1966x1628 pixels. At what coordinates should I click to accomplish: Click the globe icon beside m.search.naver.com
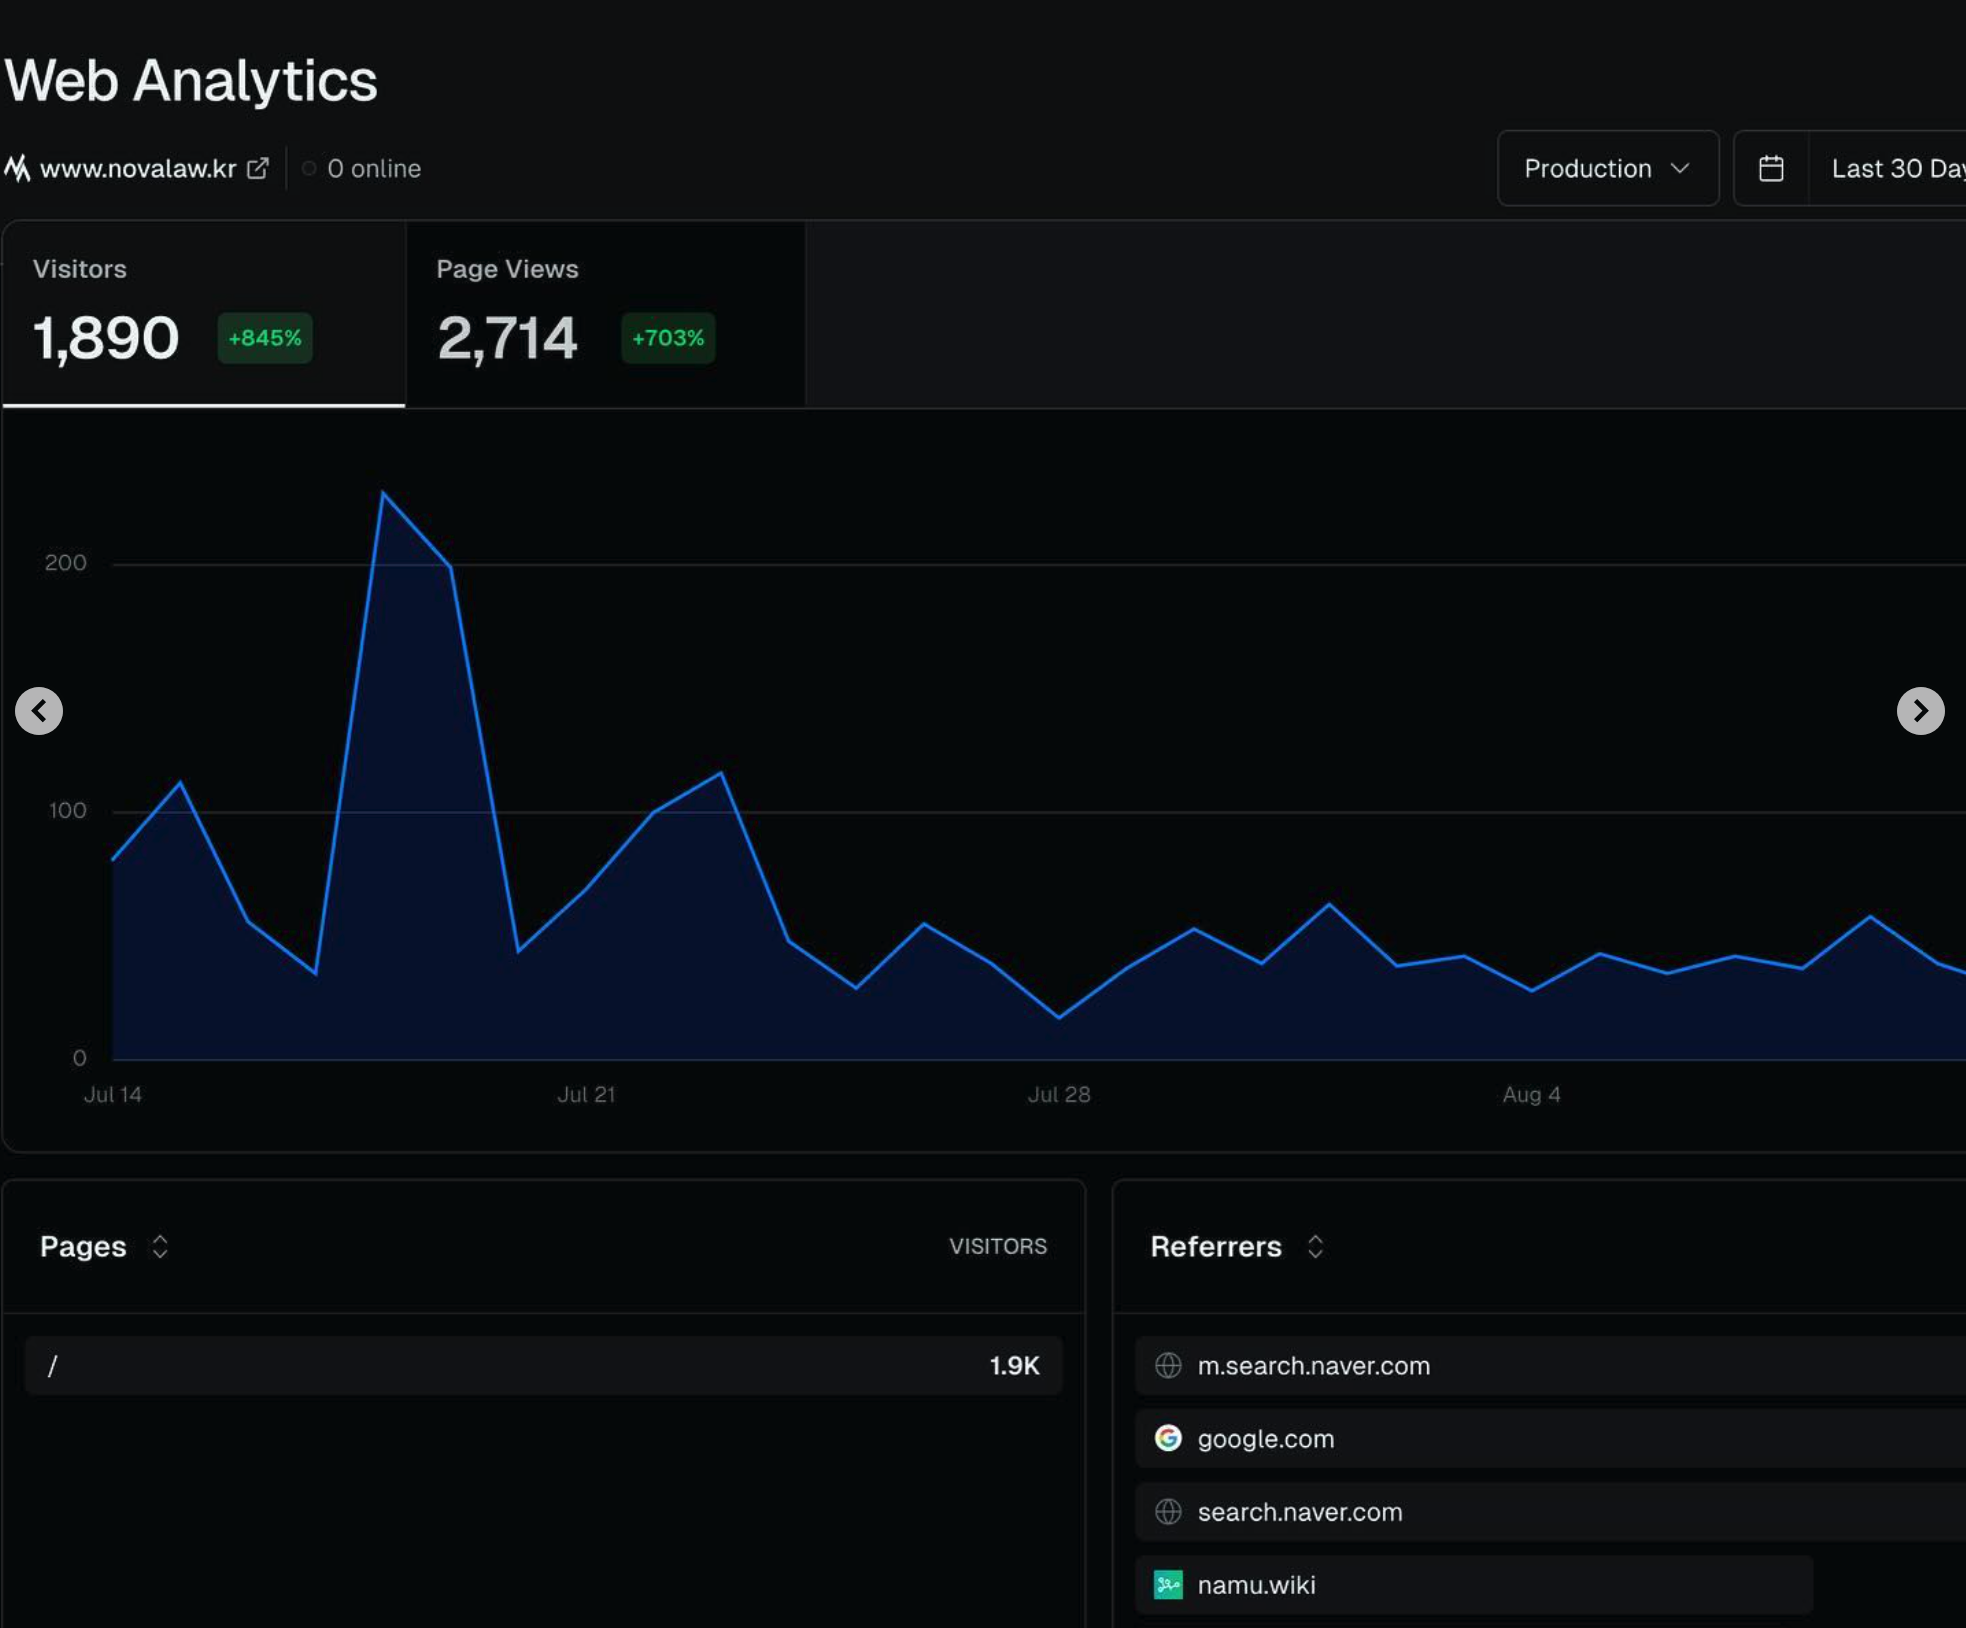point(1168,1365)
